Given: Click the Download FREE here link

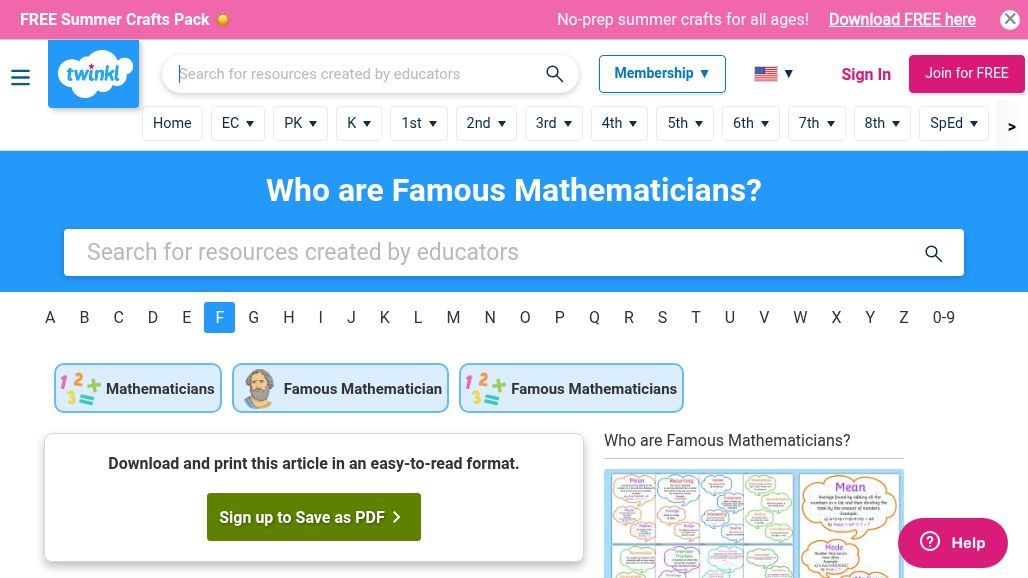Looking at the screenshot, I should (902, 20).
